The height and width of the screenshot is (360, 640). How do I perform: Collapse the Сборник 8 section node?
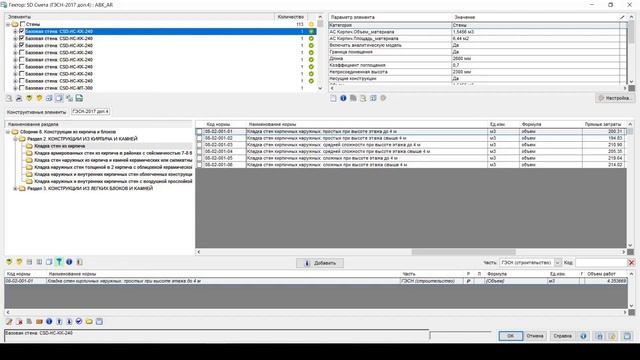click(8, 132)
